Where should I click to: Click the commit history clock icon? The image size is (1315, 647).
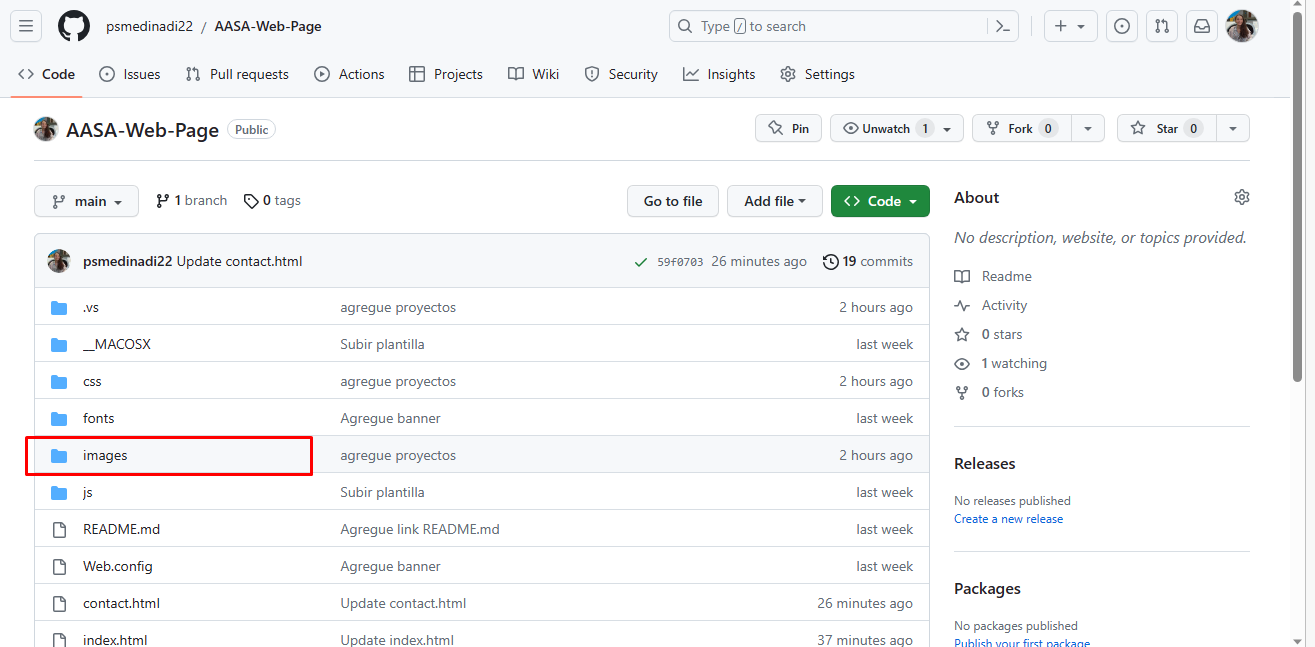tap(830, 261)
